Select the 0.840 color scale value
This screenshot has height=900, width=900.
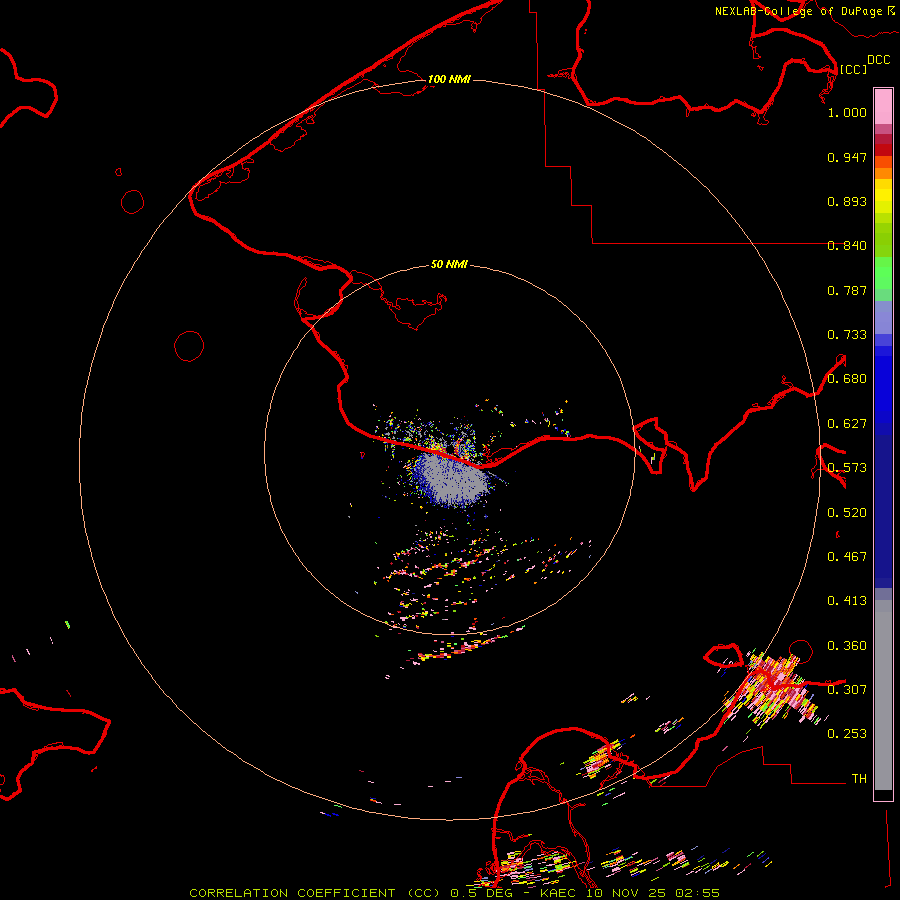(x=847, y=246)
